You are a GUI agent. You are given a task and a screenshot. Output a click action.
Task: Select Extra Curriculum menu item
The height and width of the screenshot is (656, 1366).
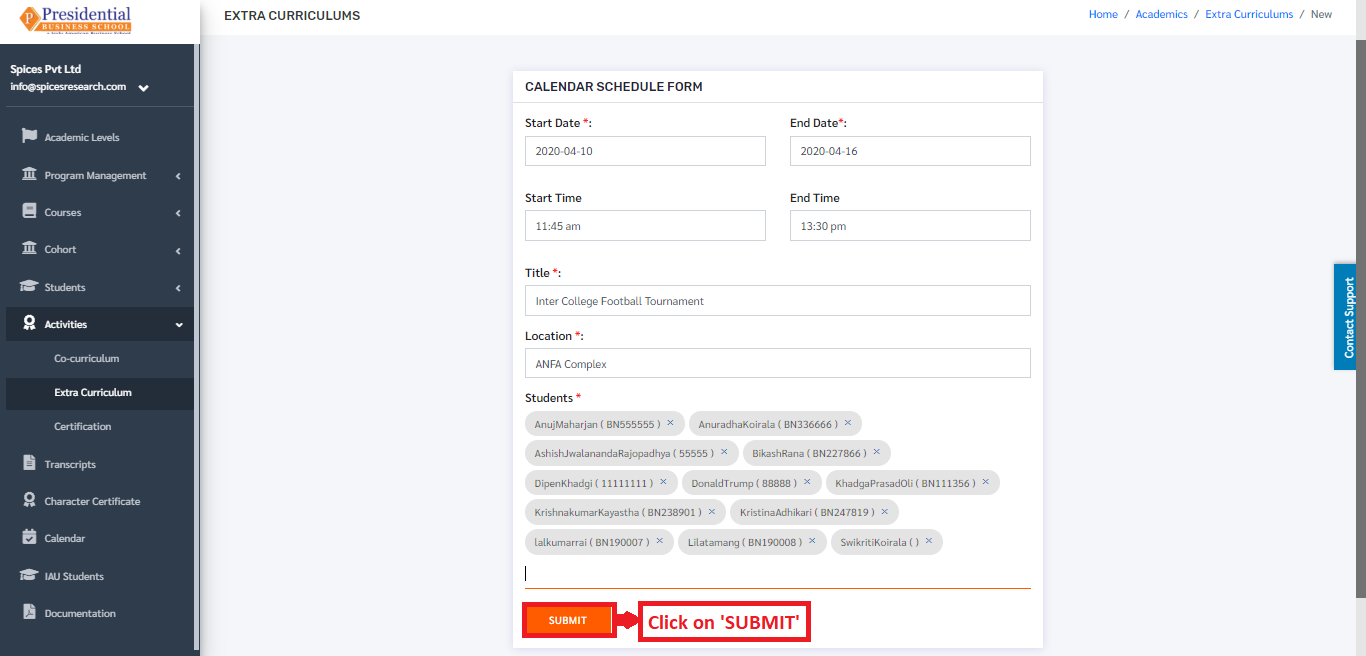pyautogui.click(x=93, y=392)
